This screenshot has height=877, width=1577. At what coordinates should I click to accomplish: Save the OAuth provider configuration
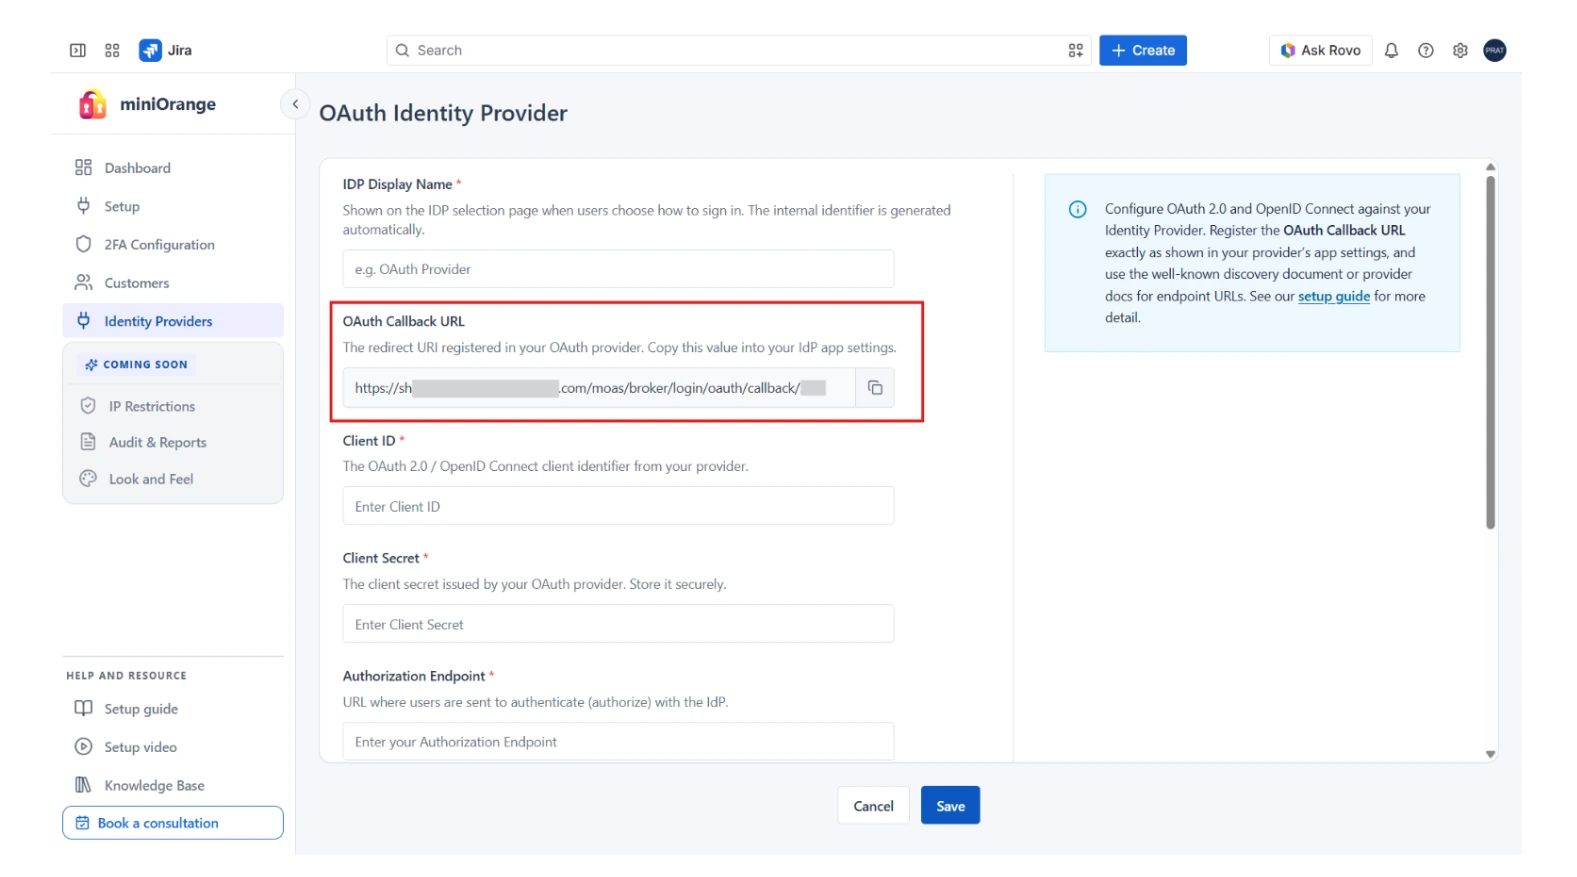(x=950, y=806)
